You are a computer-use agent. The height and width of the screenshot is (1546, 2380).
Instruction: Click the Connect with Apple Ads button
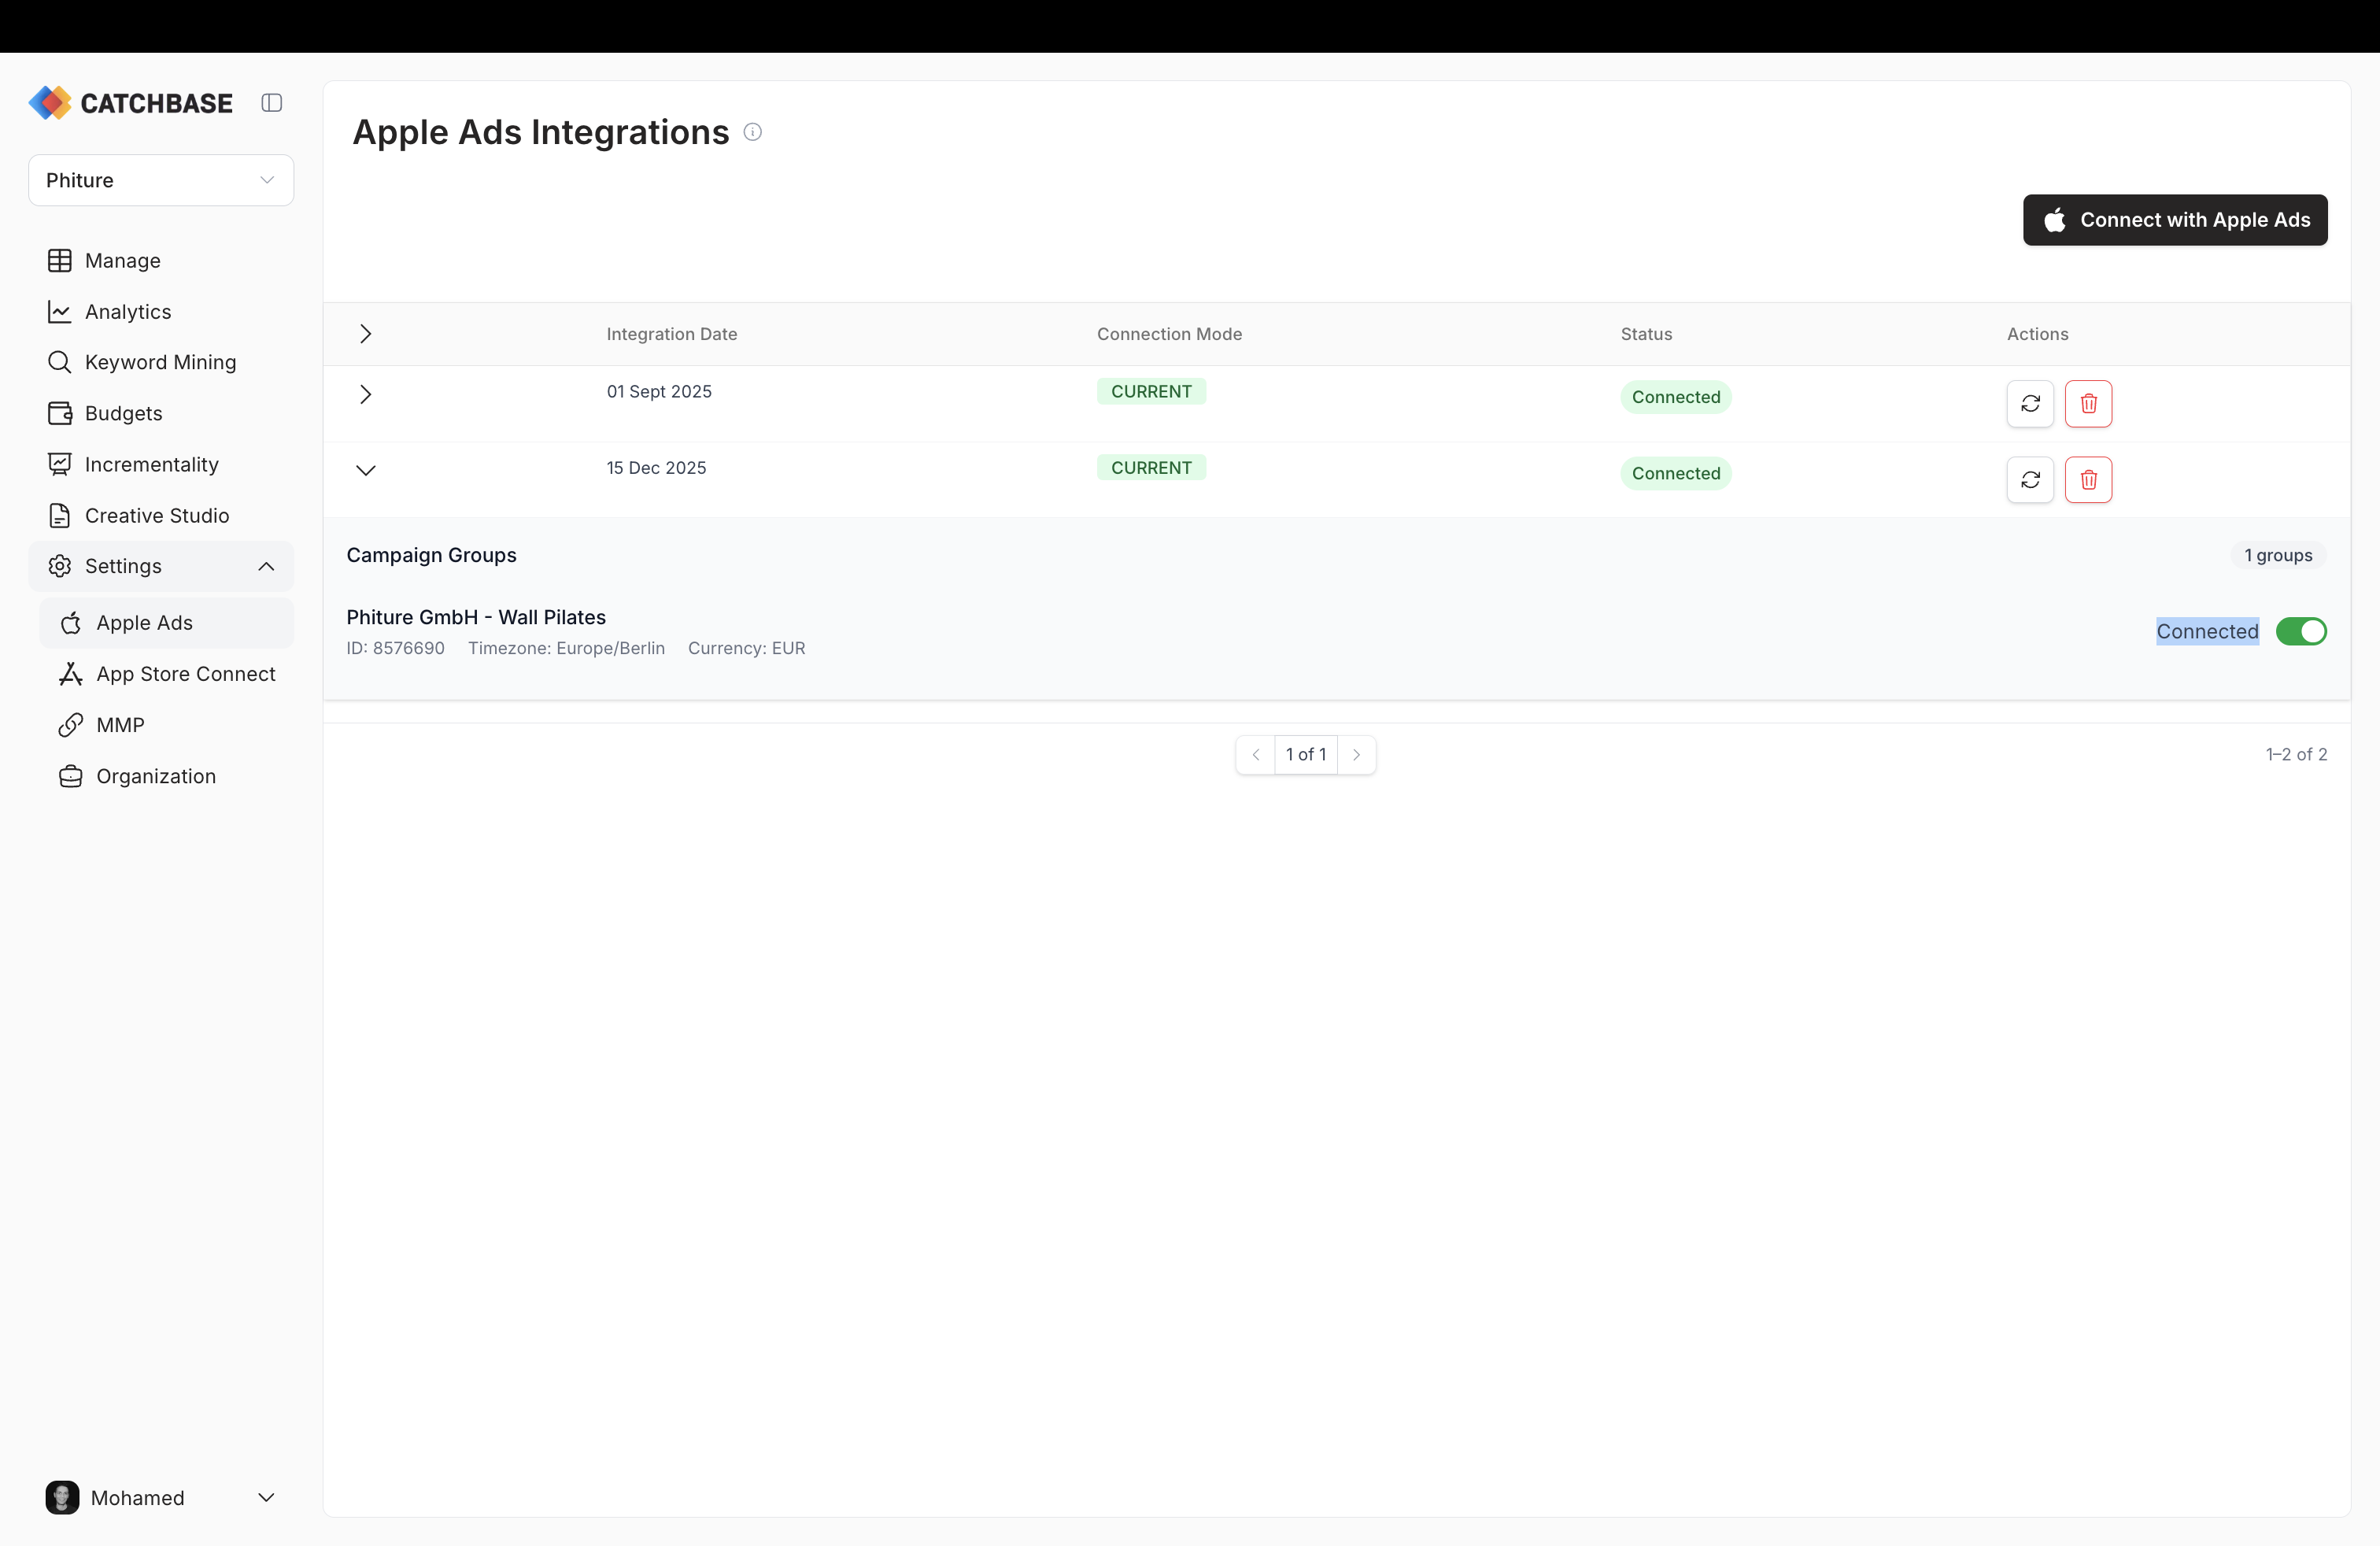coord(2175,220)
